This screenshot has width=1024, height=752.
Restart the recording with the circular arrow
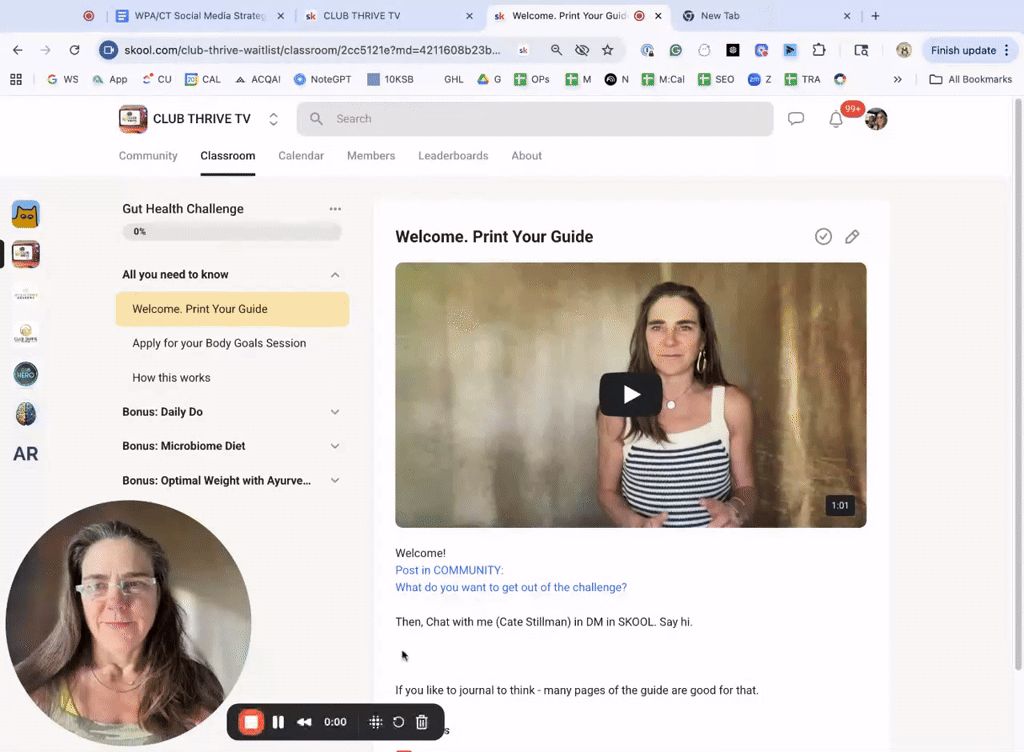398,722
